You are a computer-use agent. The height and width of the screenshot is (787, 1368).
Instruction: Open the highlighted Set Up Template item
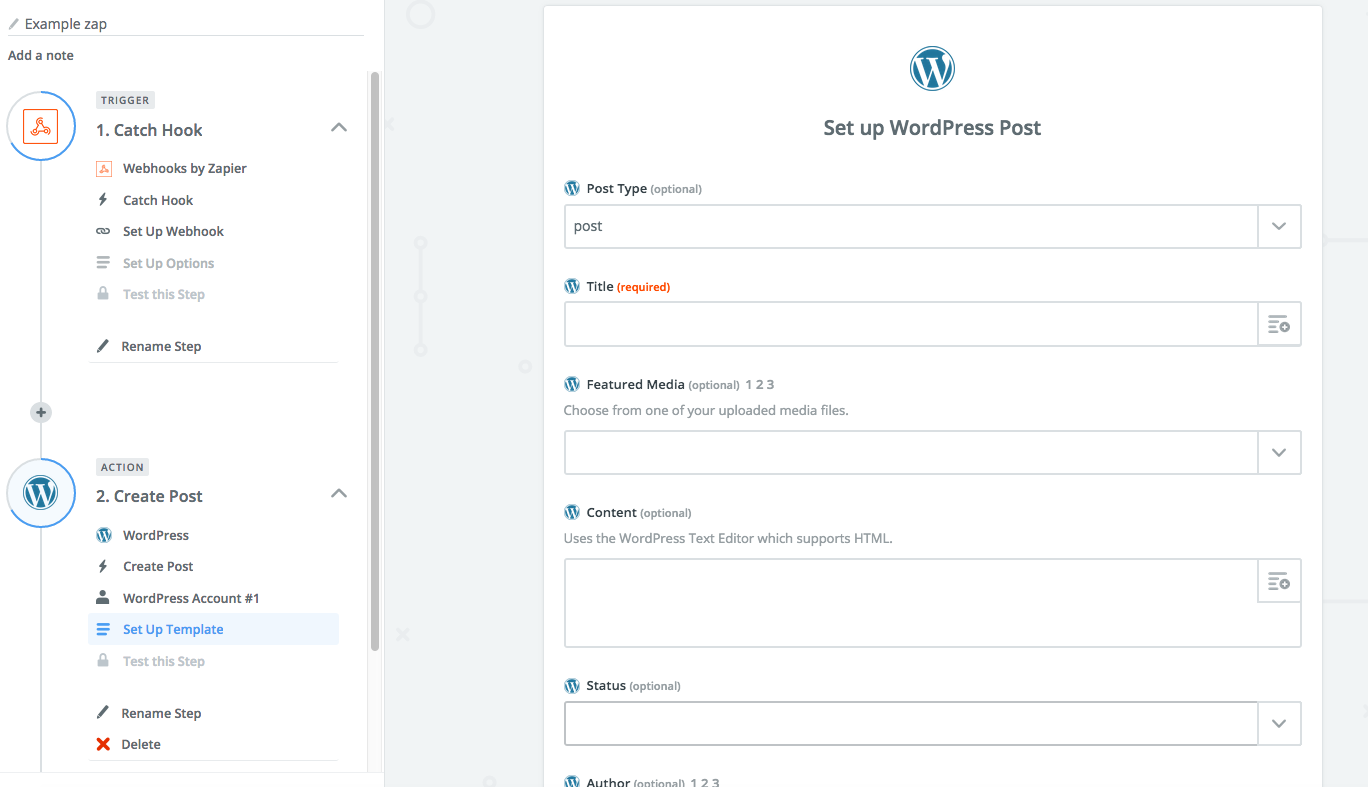tap(214, 629)
